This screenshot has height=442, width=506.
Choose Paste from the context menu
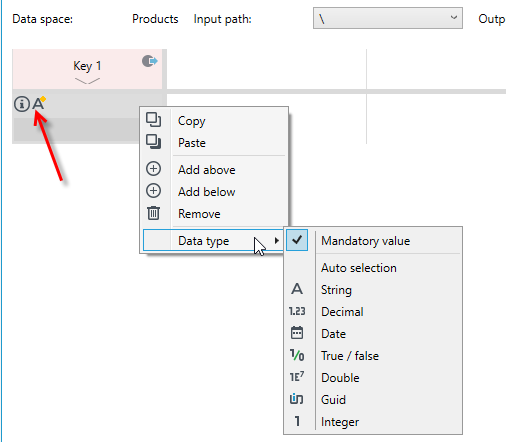(214, 142)
